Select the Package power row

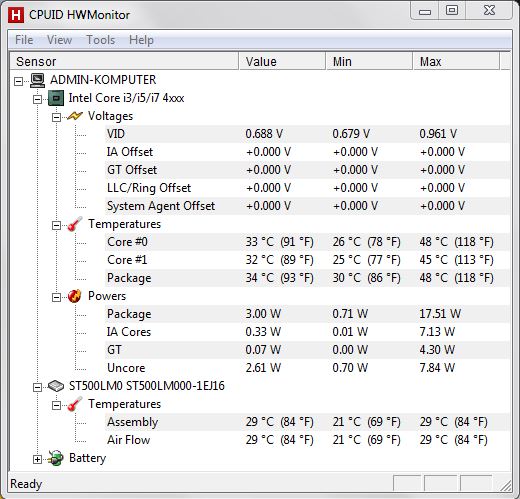pos(307,314)
